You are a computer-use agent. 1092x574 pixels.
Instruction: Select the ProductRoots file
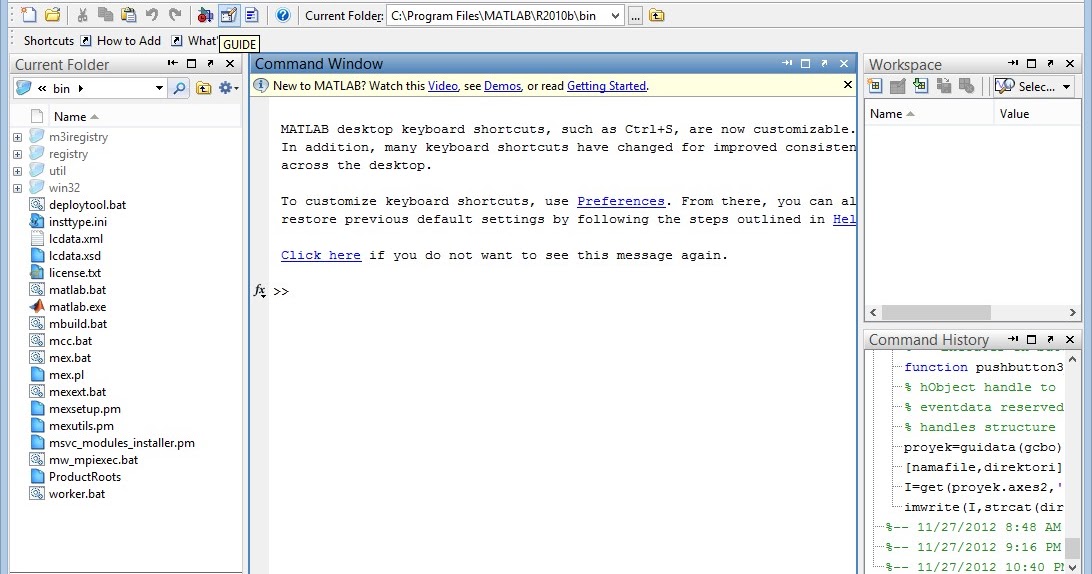coord(84,476)
